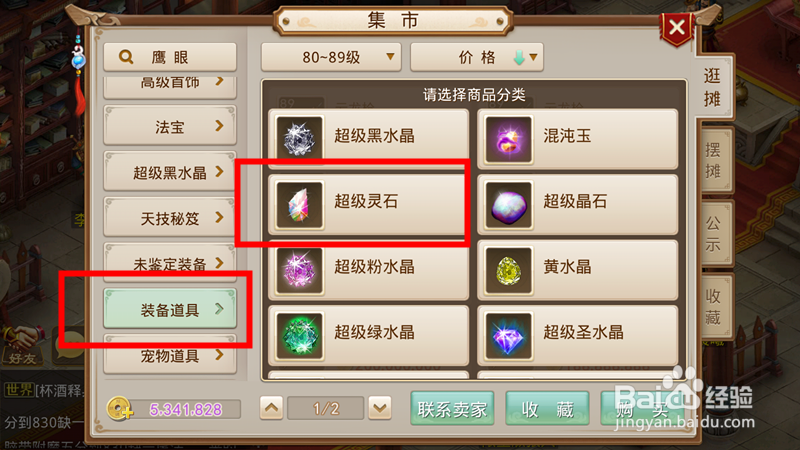Switch to the 公示 side tab
Screen dimensions: 800x450
(713, 233)
